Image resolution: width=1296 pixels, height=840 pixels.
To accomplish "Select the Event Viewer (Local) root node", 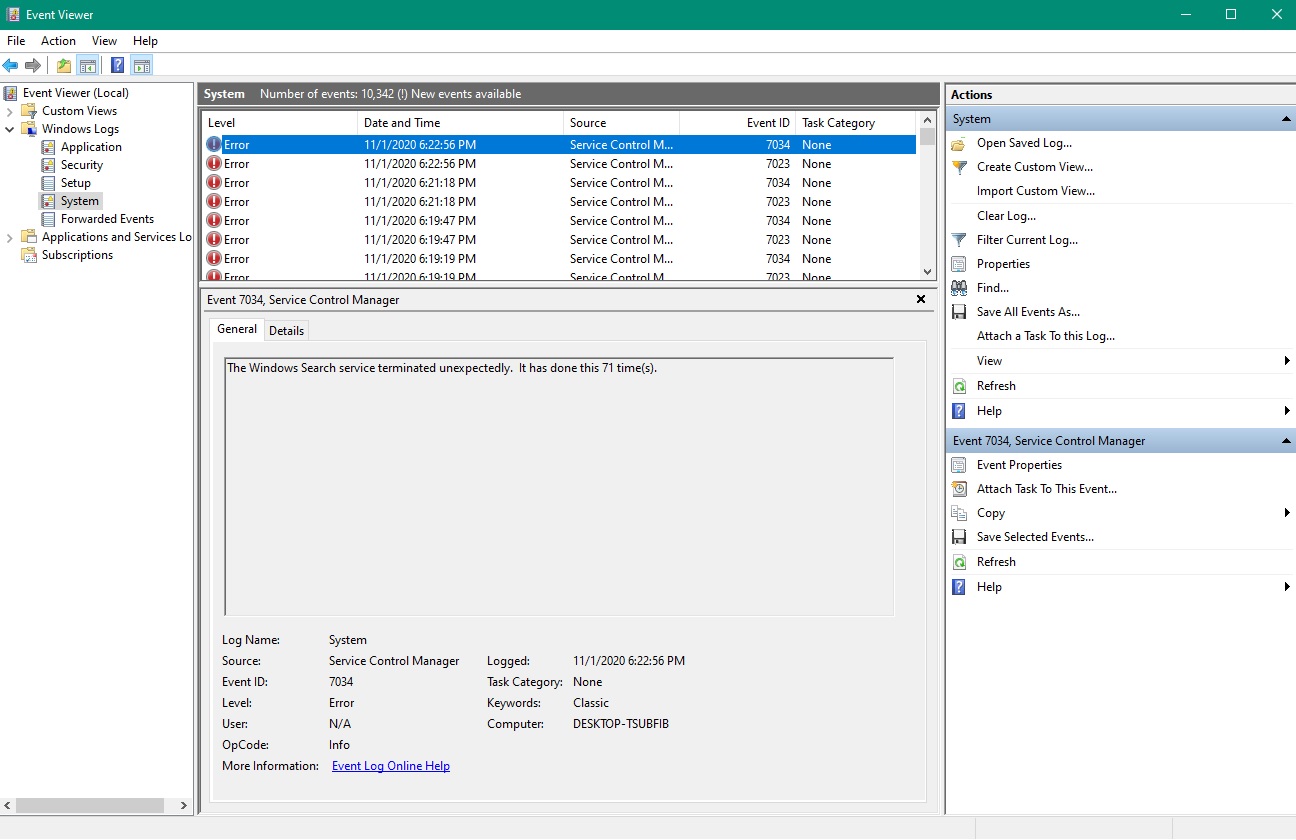I will 76,93.
